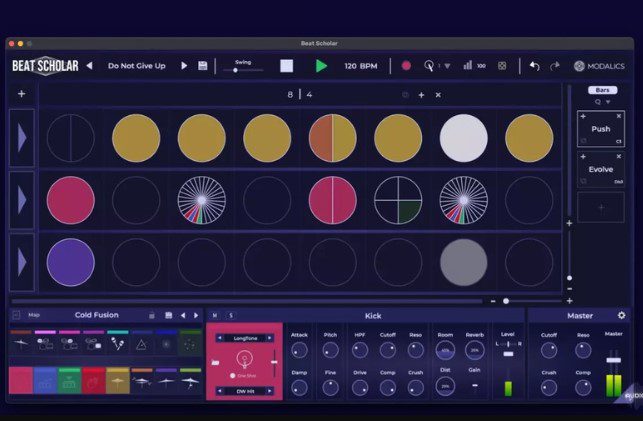Viewport: 643px width, 421px height.
Task: Undo the last action
Action: tap(534, 66)
